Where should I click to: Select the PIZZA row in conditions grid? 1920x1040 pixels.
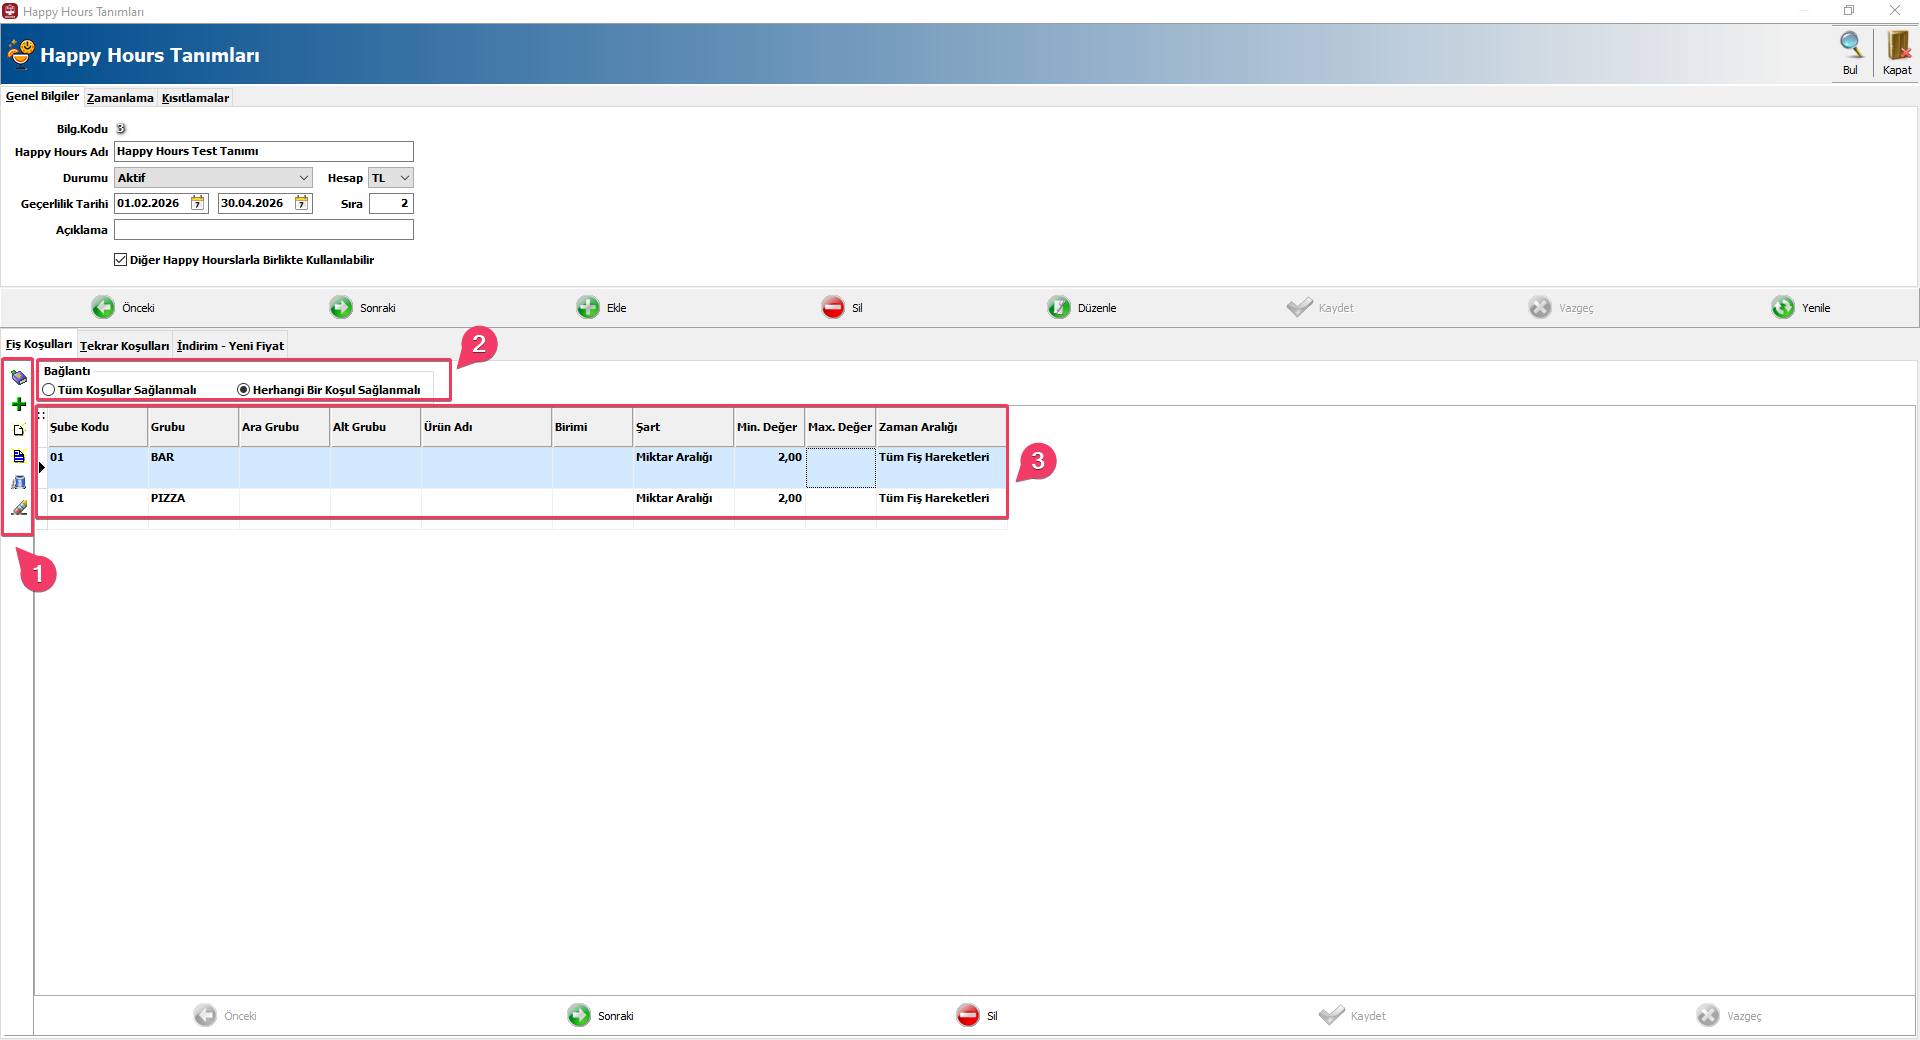point(168,499)
